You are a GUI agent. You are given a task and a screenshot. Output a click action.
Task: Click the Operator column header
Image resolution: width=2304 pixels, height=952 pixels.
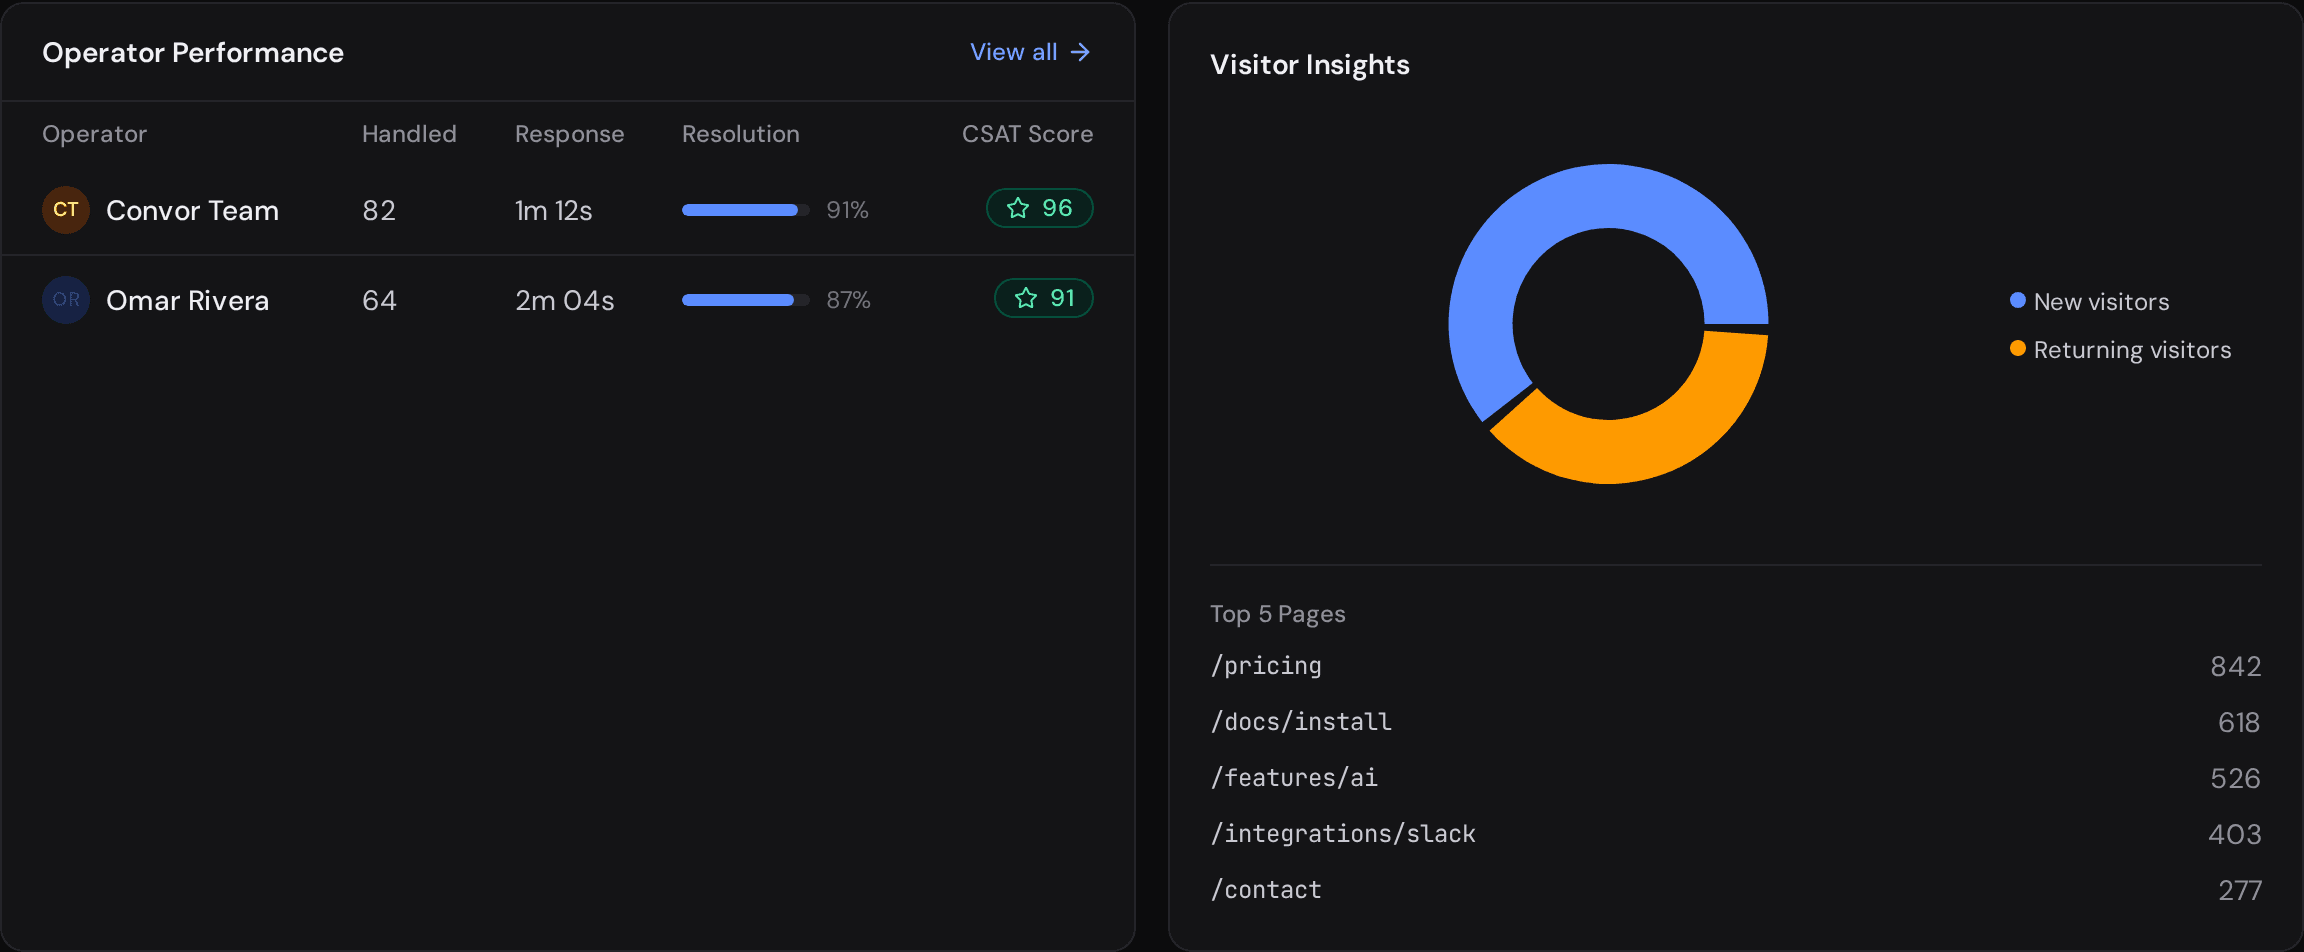(94, 134)
